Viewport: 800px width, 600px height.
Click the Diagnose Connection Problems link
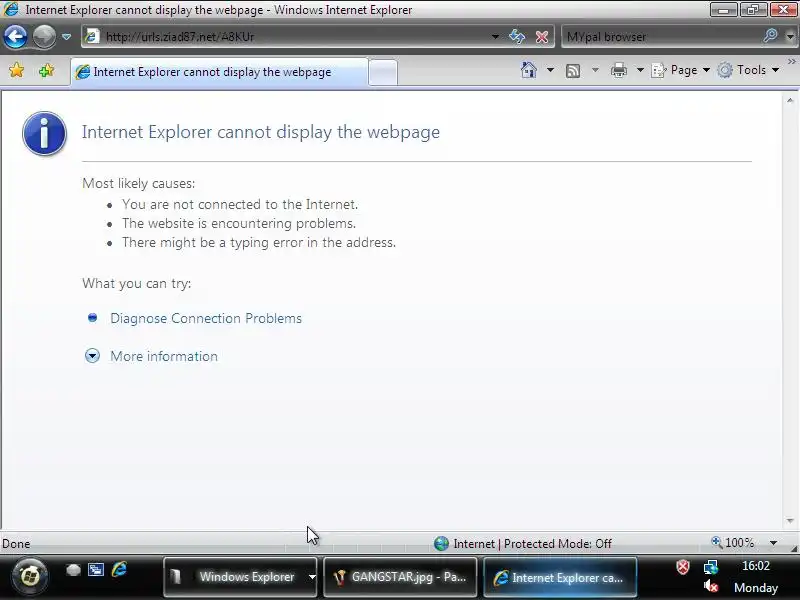coord(206,318)
